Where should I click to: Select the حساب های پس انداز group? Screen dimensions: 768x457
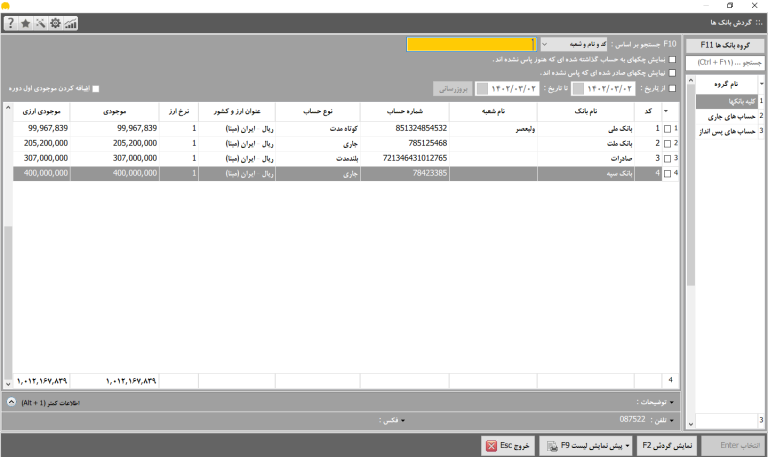727,131
